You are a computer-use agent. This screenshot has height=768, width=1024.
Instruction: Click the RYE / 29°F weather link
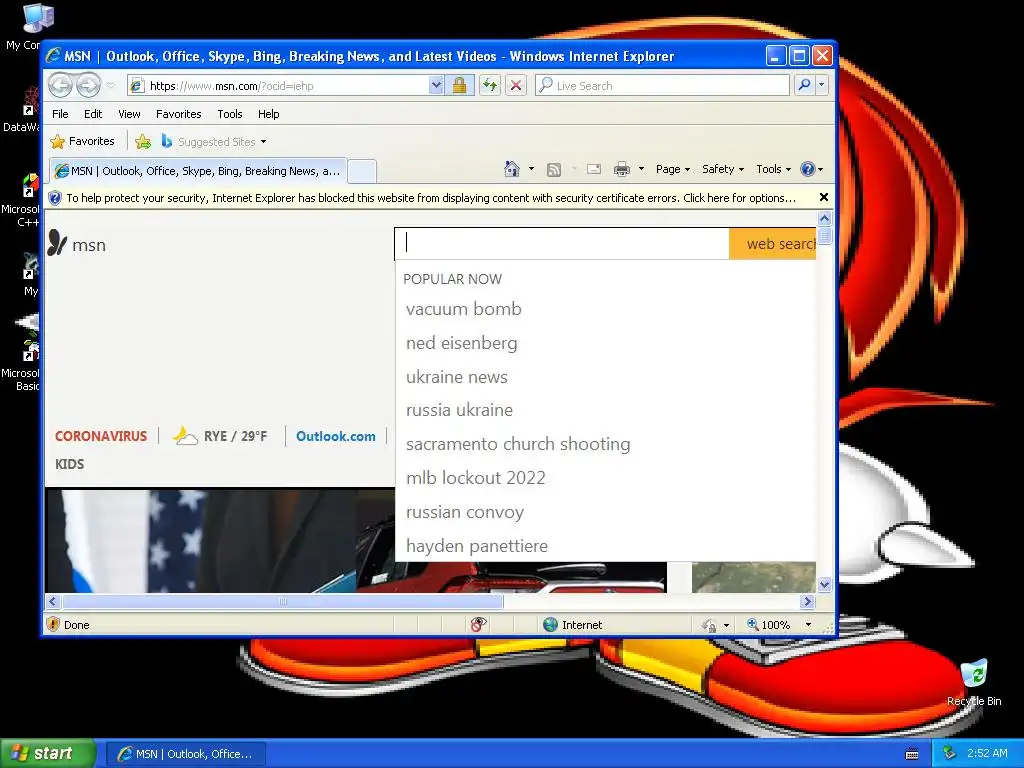[220, 436]
